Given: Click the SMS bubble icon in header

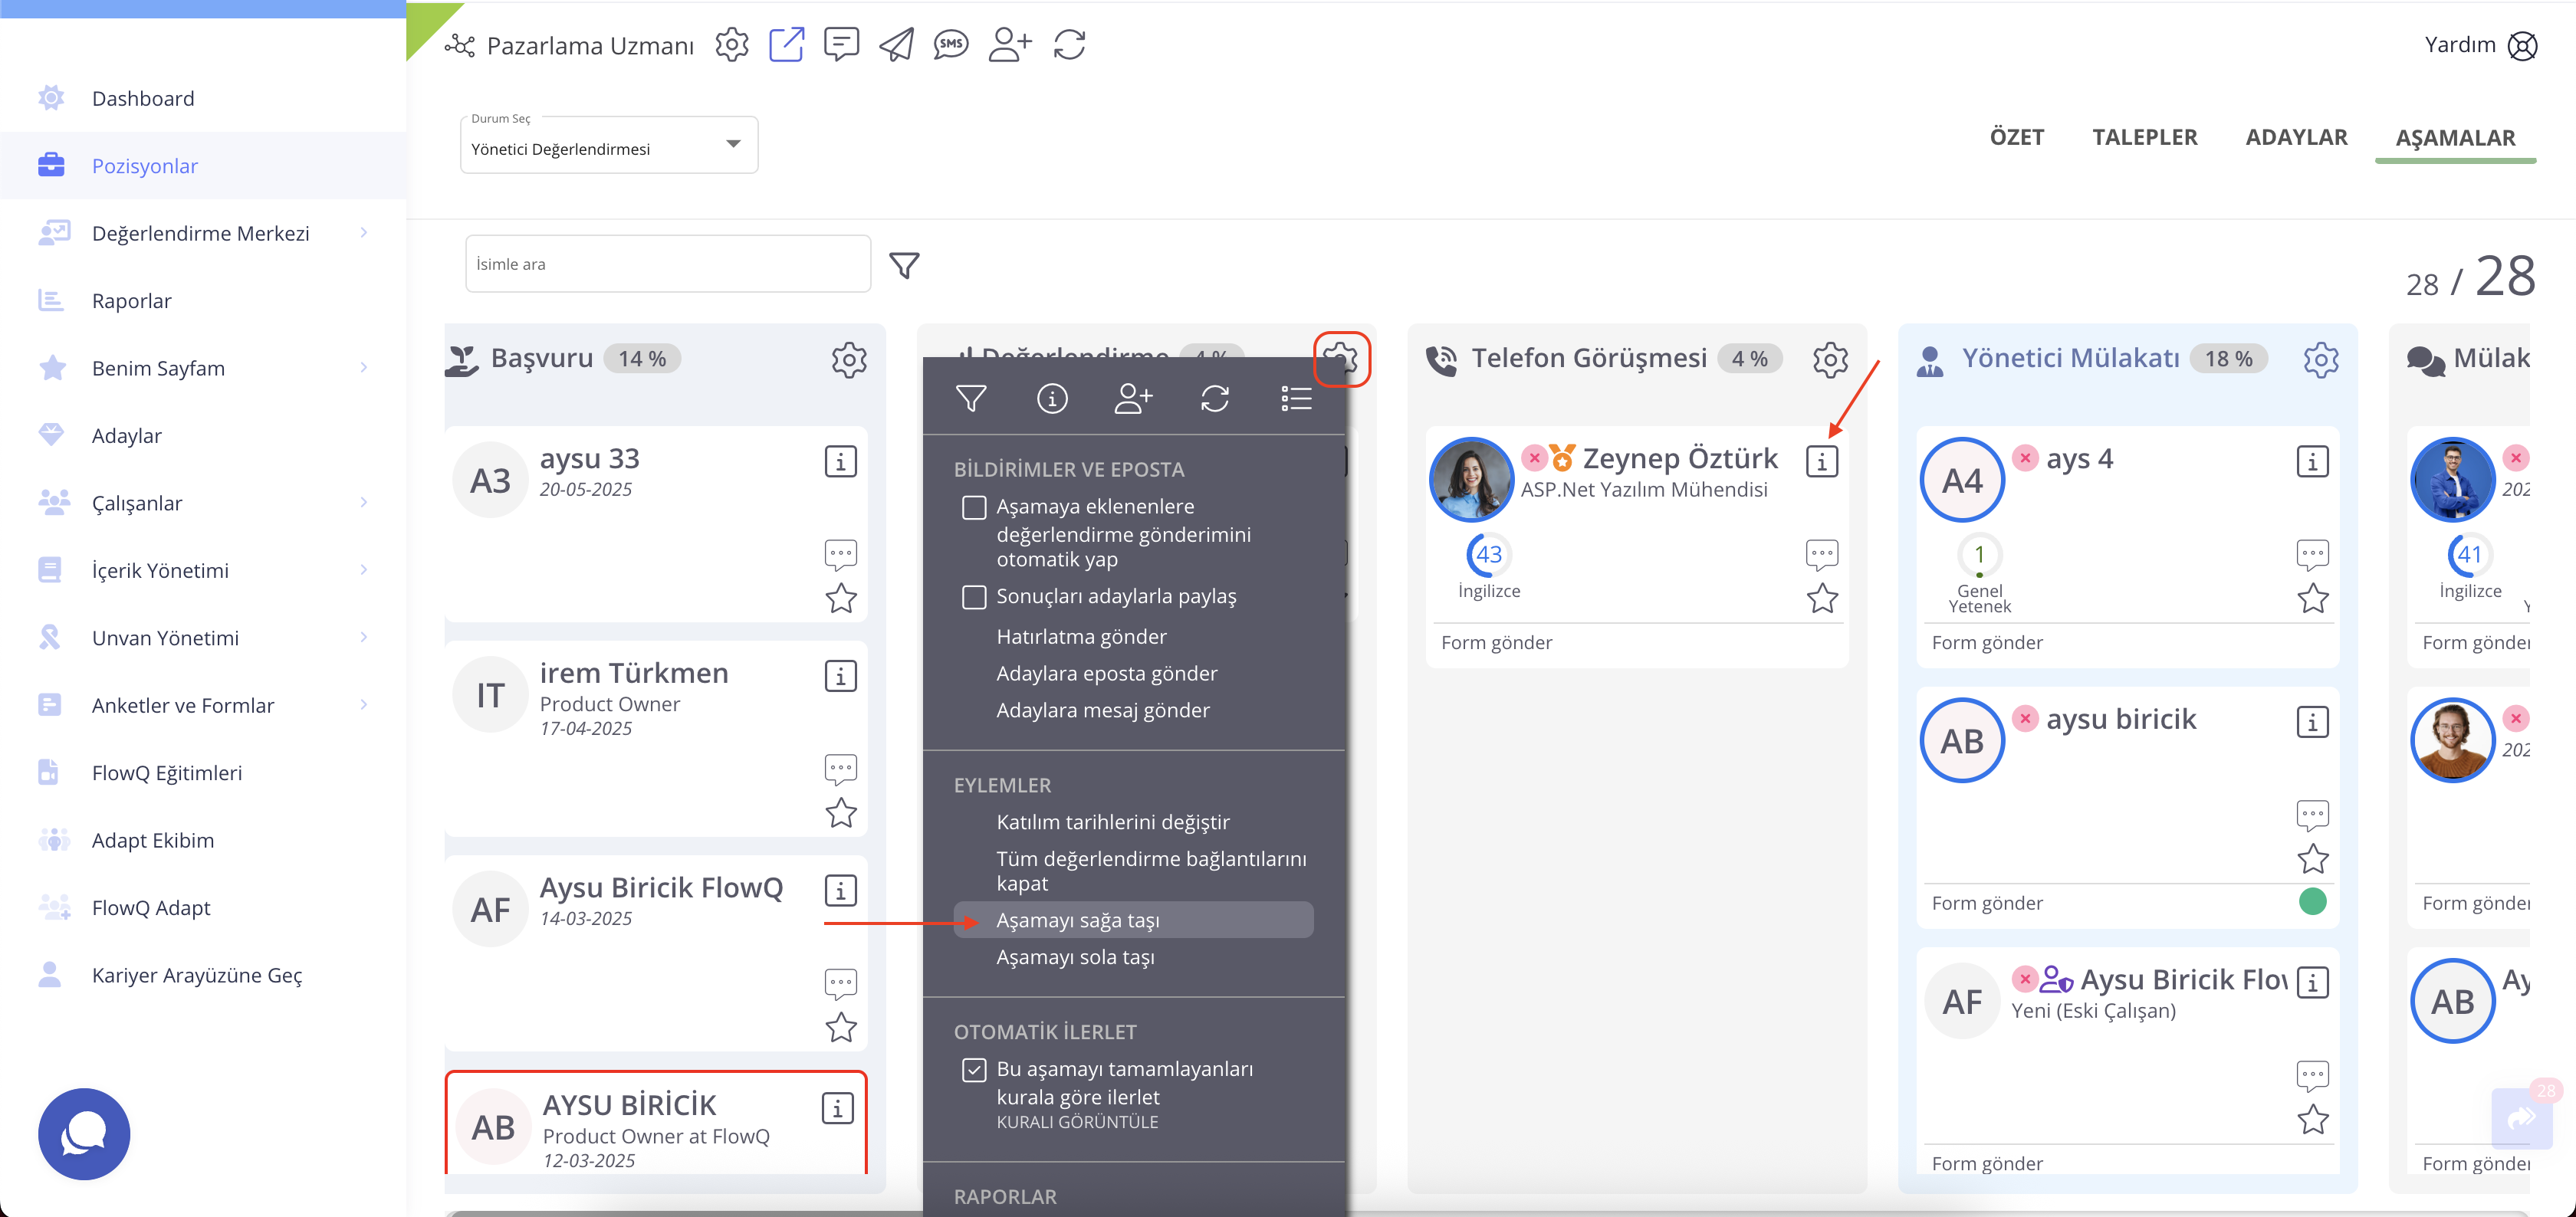Looking at the screenshot, I should click(x=951, y=45).
